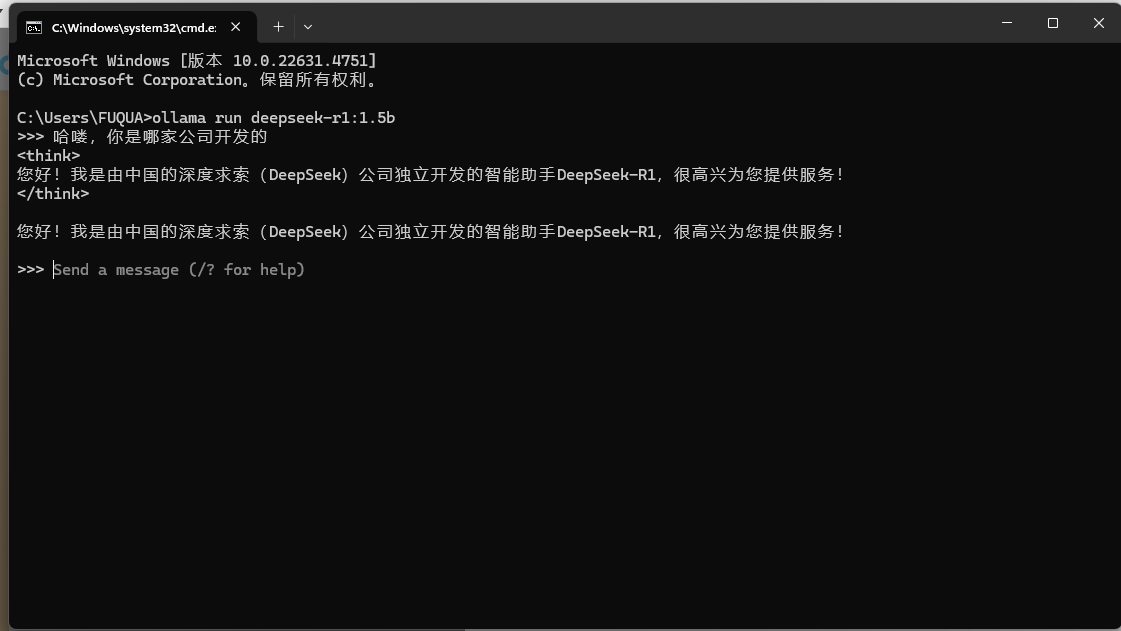Click the opening <think> tag line

coord(49,156)
